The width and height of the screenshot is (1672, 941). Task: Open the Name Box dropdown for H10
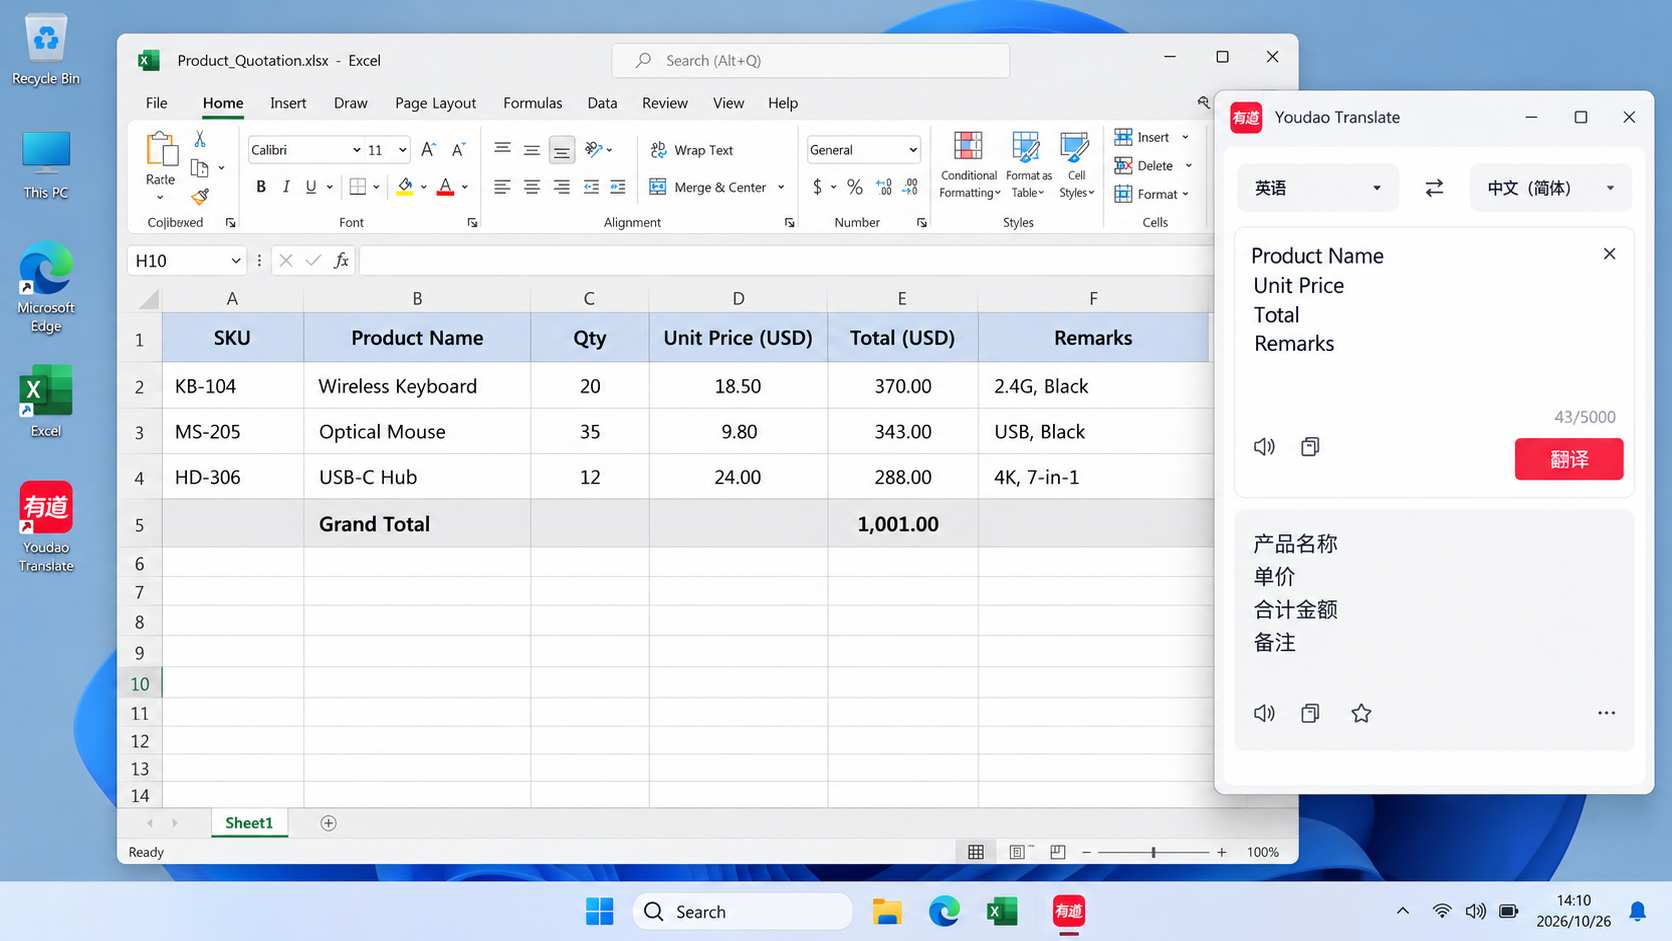click(x=236, y=260)
